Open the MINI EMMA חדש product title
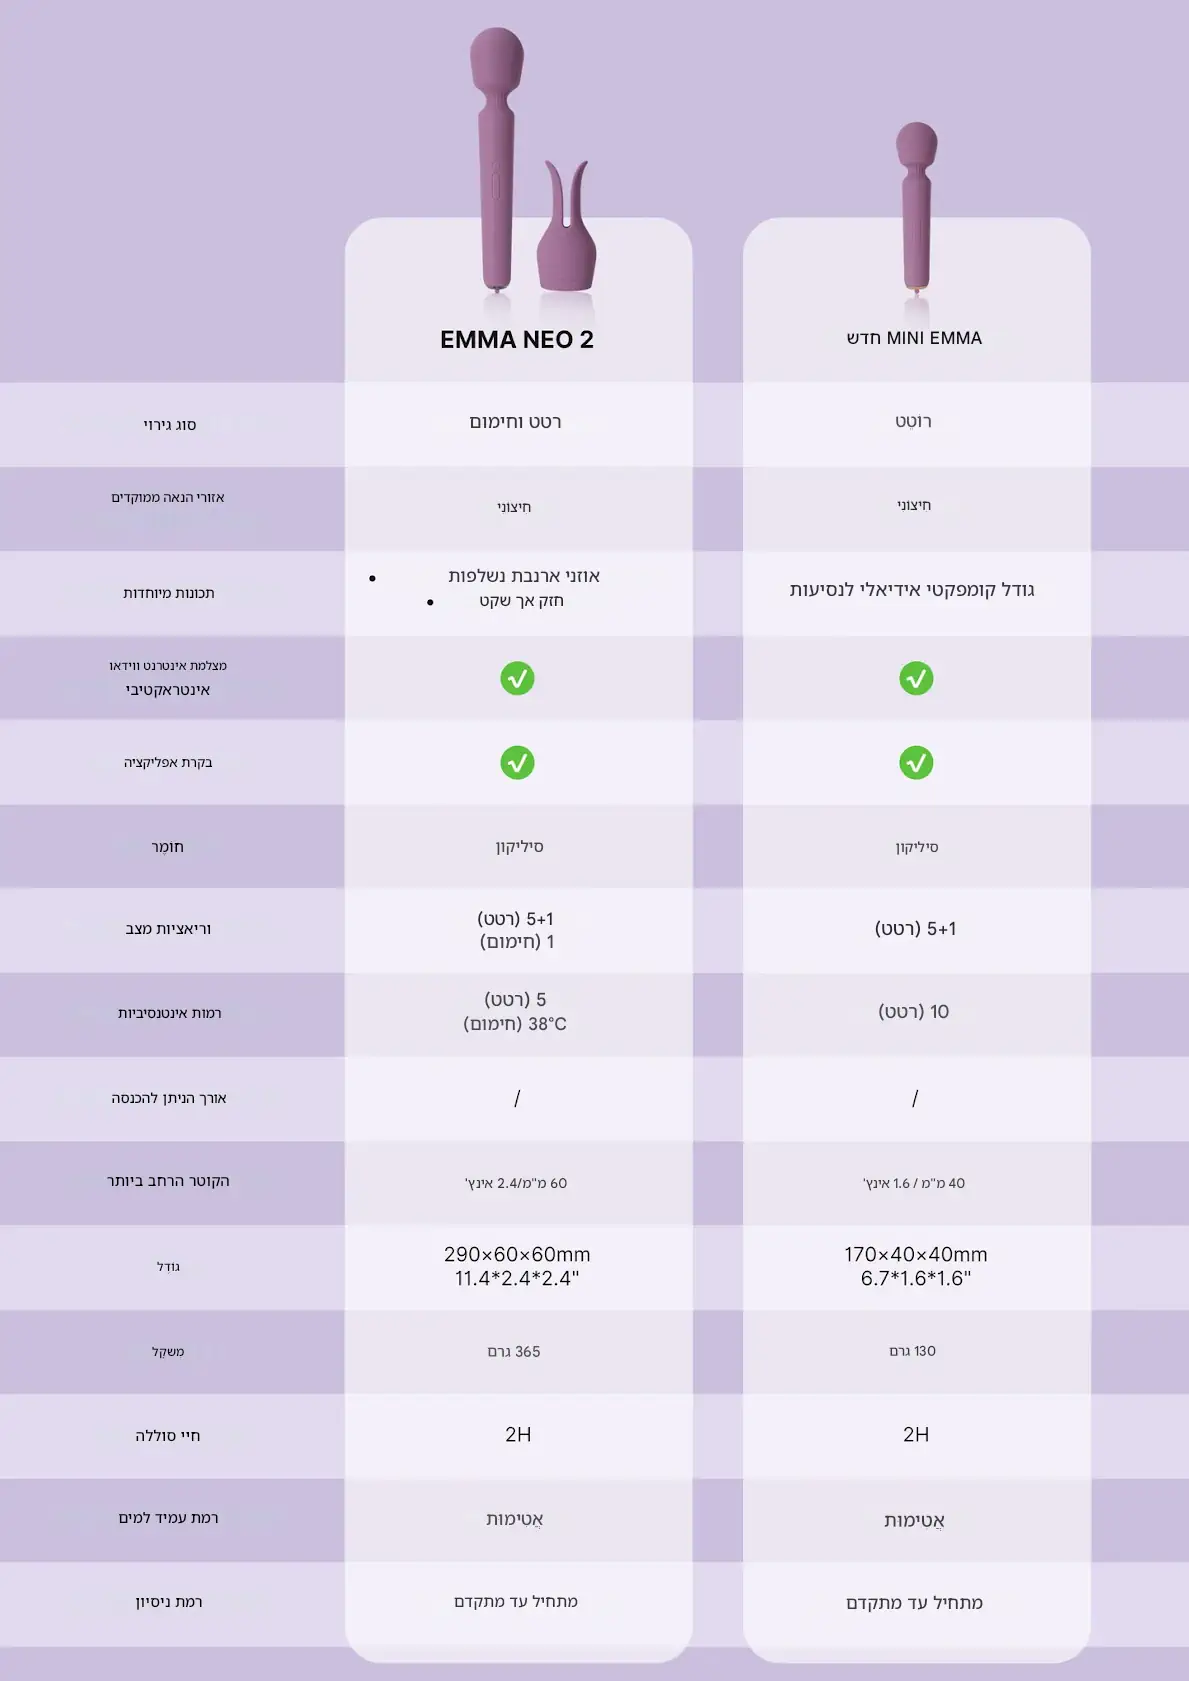The height and width of the screenshot is (1681, 1189). coord(914,338)
